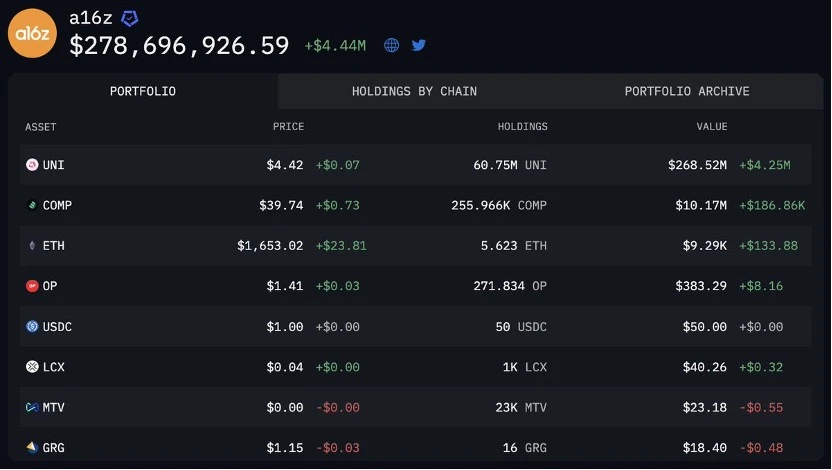Click the verified badge next to a16z

[x=130, y=18]
